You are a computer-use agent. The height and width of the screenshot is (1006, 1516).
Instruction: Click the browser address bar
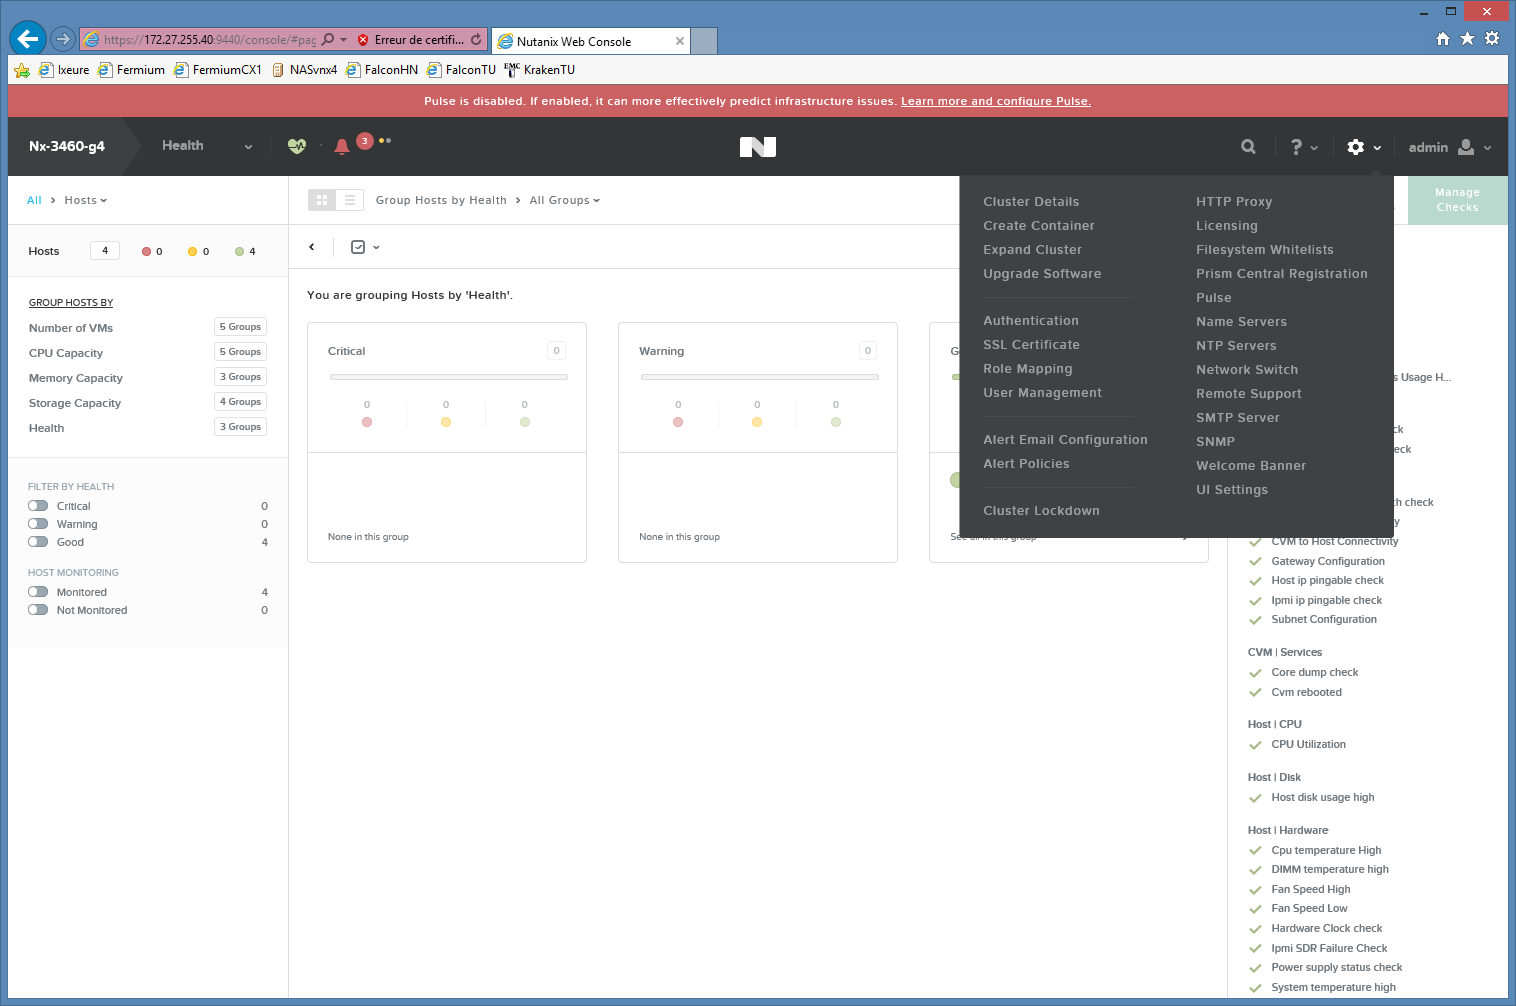pyautogui.click(x=208, y=40)
